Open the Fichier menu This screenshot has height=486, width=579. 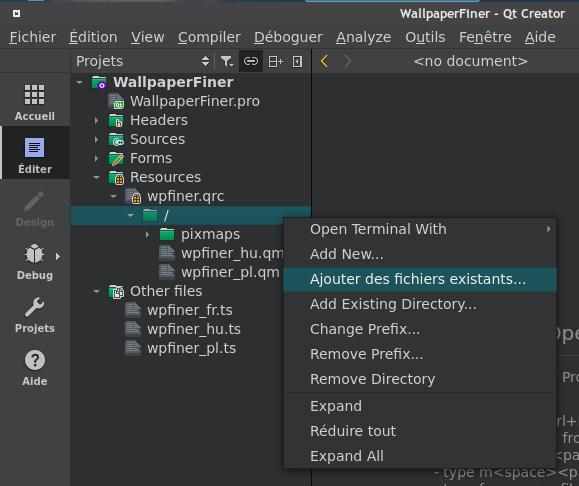pyautogui.click(x=32, y=37)
